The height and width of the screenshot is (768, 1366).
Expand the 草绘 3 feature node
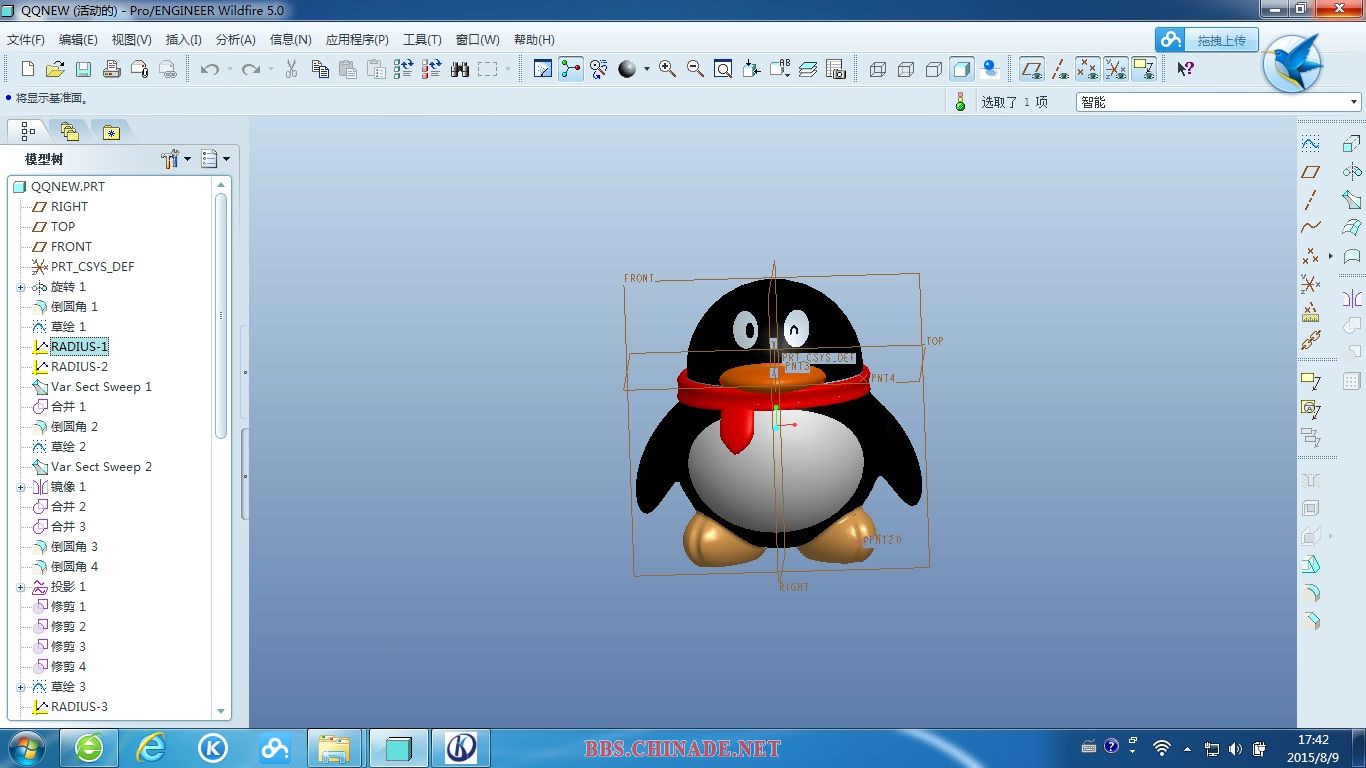(21, 687)
